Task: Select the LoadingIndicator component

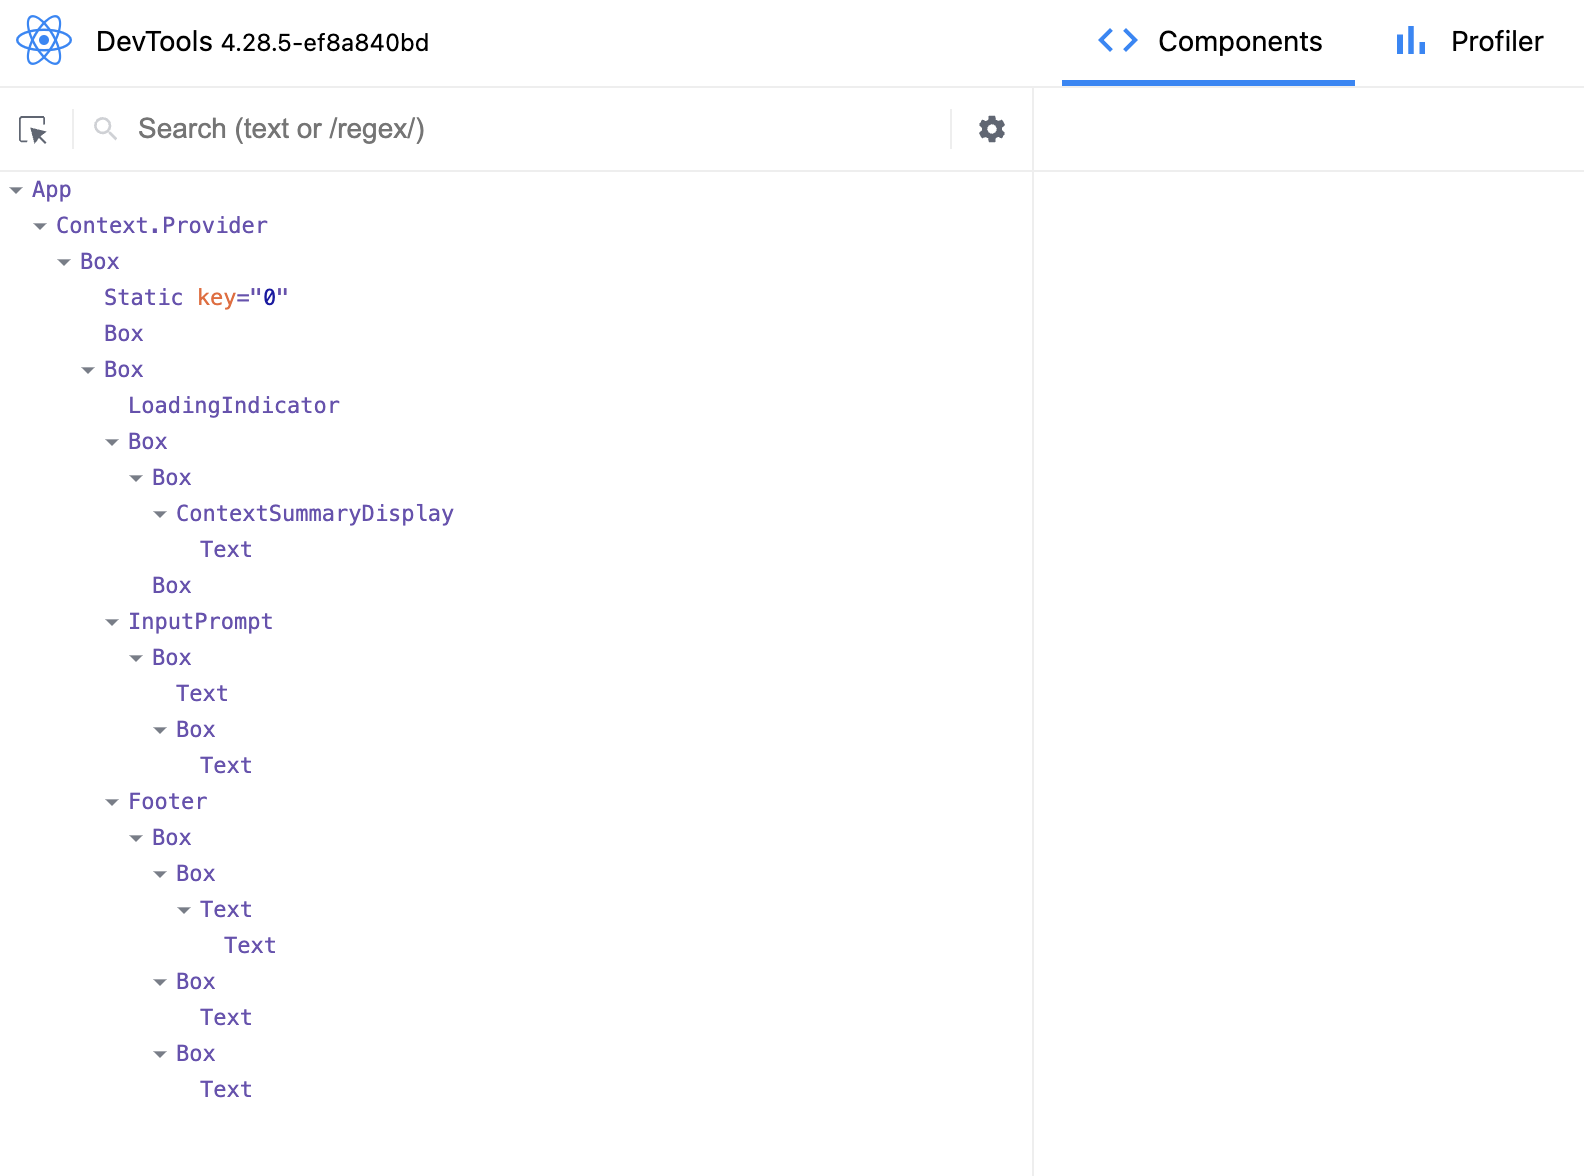Action: click(233, 406)
